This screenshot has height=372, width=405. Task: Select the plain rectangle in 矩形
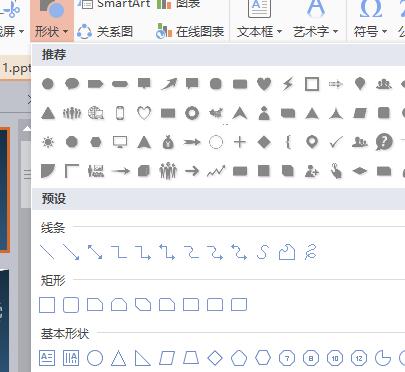(x=47, y=305)
